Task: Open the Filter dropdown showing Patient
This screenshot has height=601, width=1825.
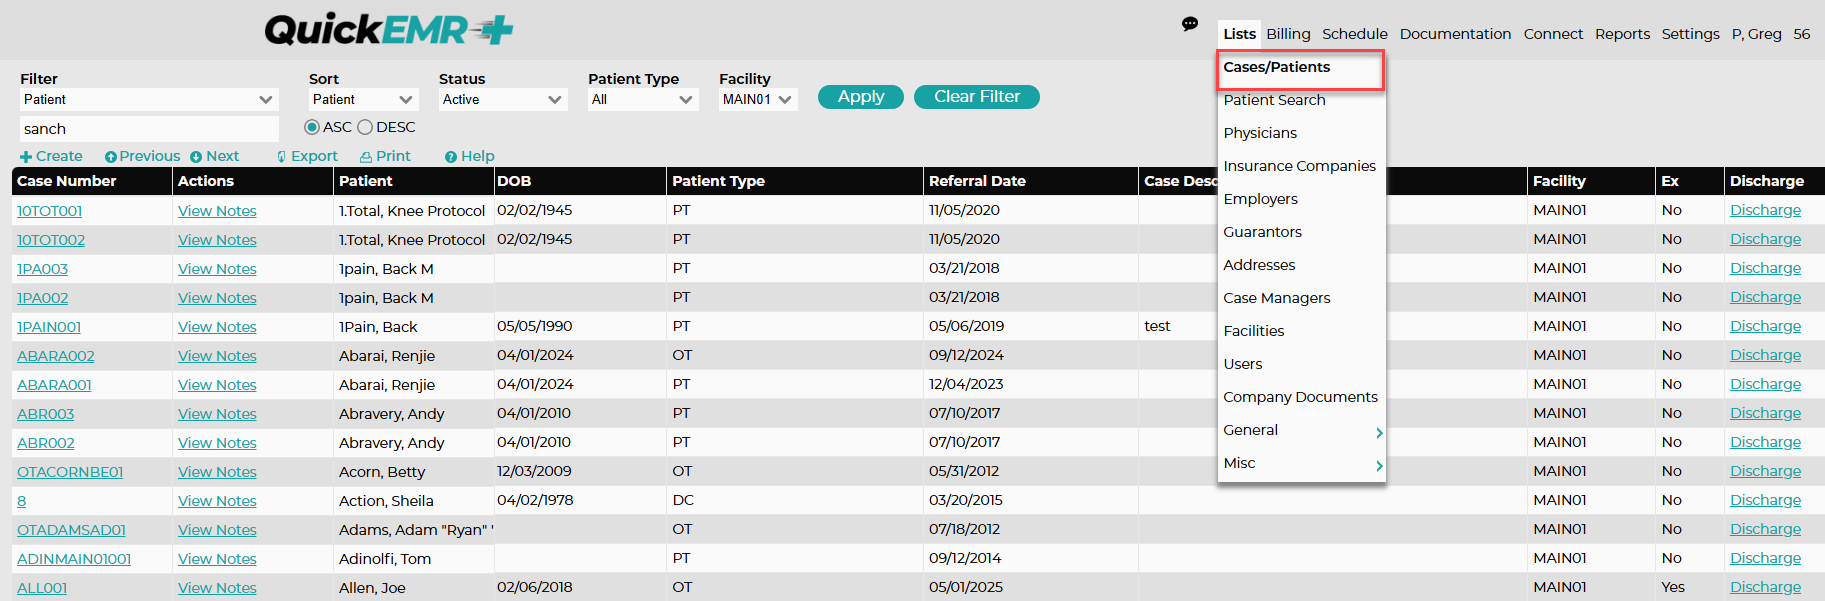Action: [x=149, y=99]
